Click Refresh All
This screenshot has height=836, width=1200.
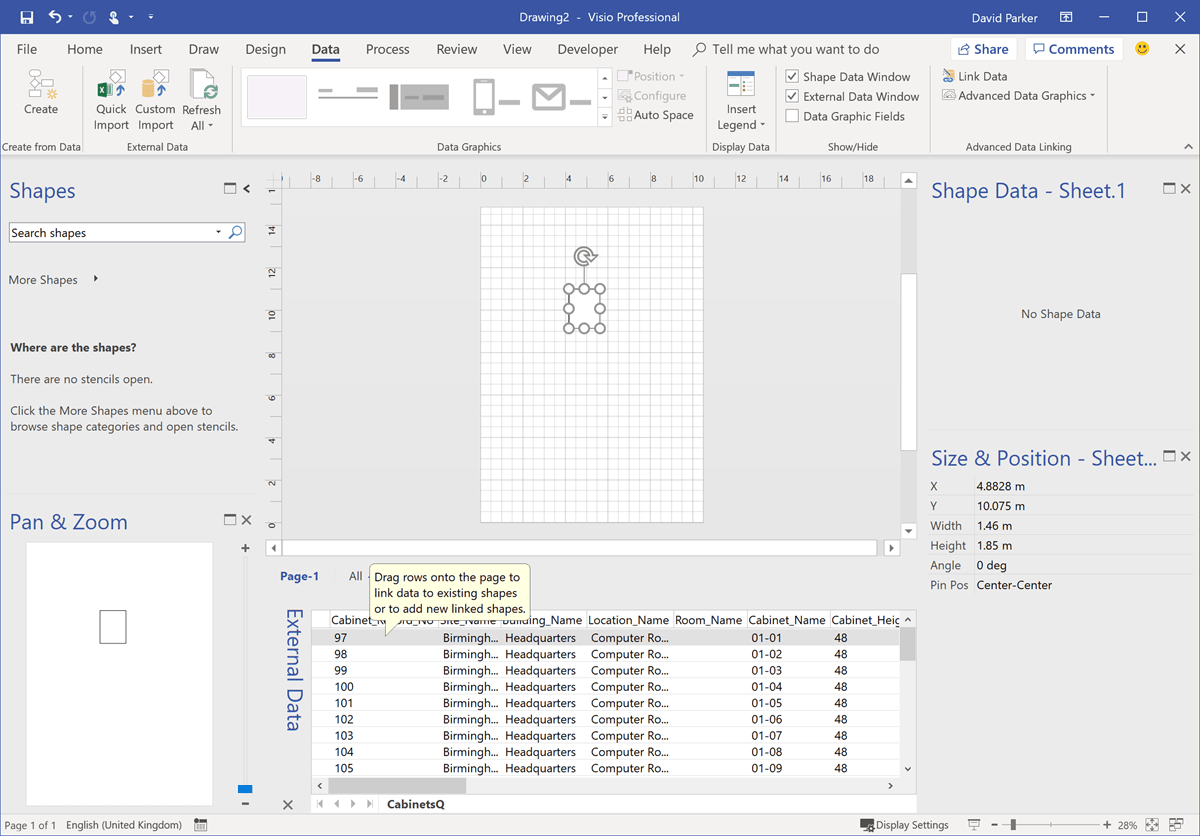coord(201,97)
